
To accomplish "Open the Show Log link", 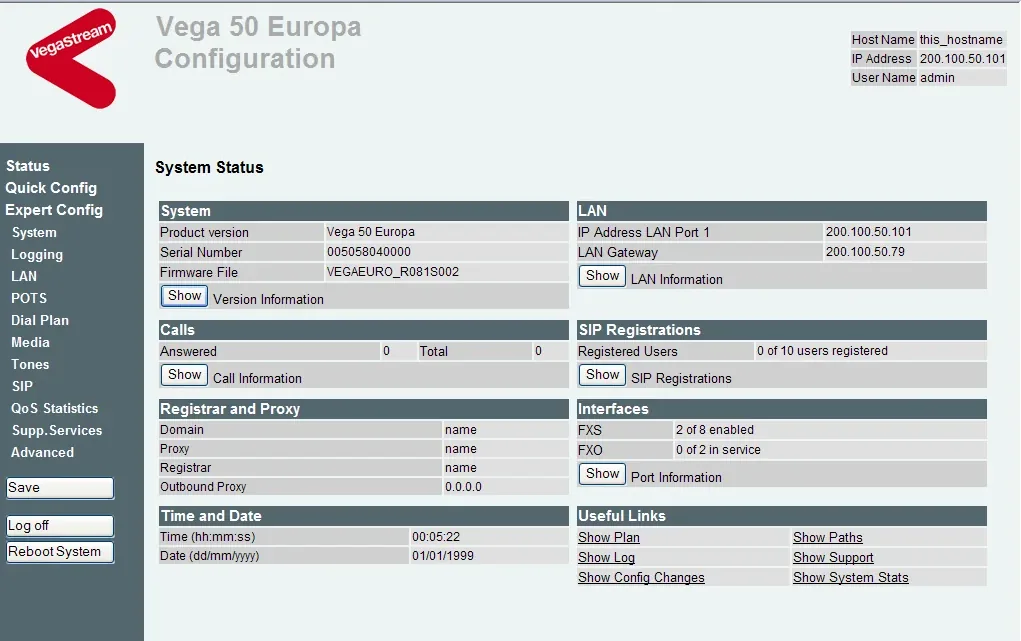I will tap(606, 558).
